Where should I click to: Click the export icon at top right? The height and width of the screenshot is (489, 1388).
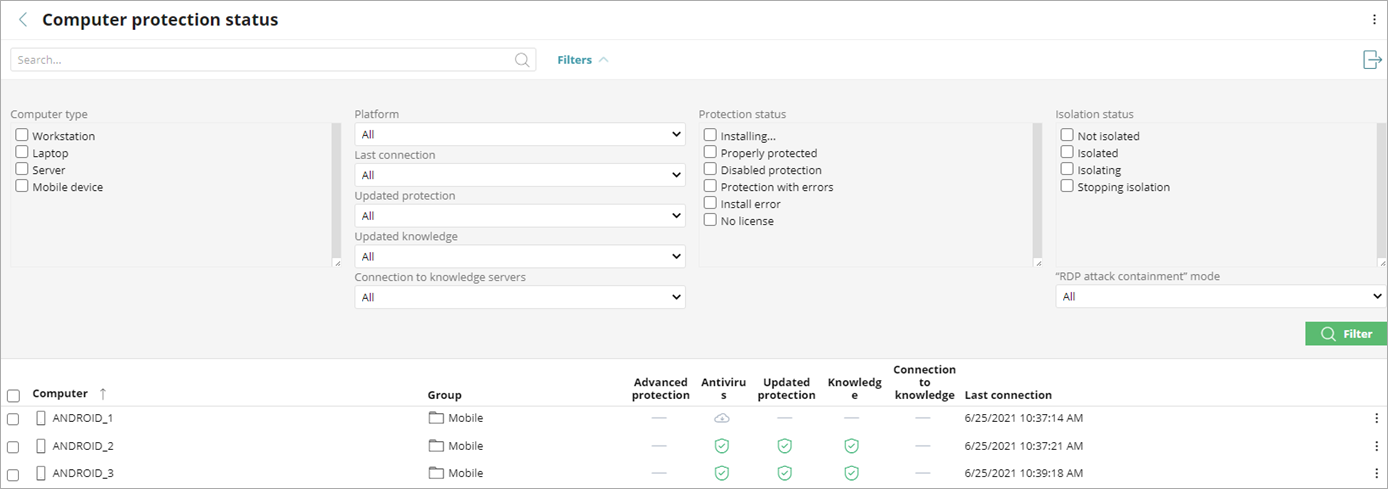click(x=1372, y=60)
